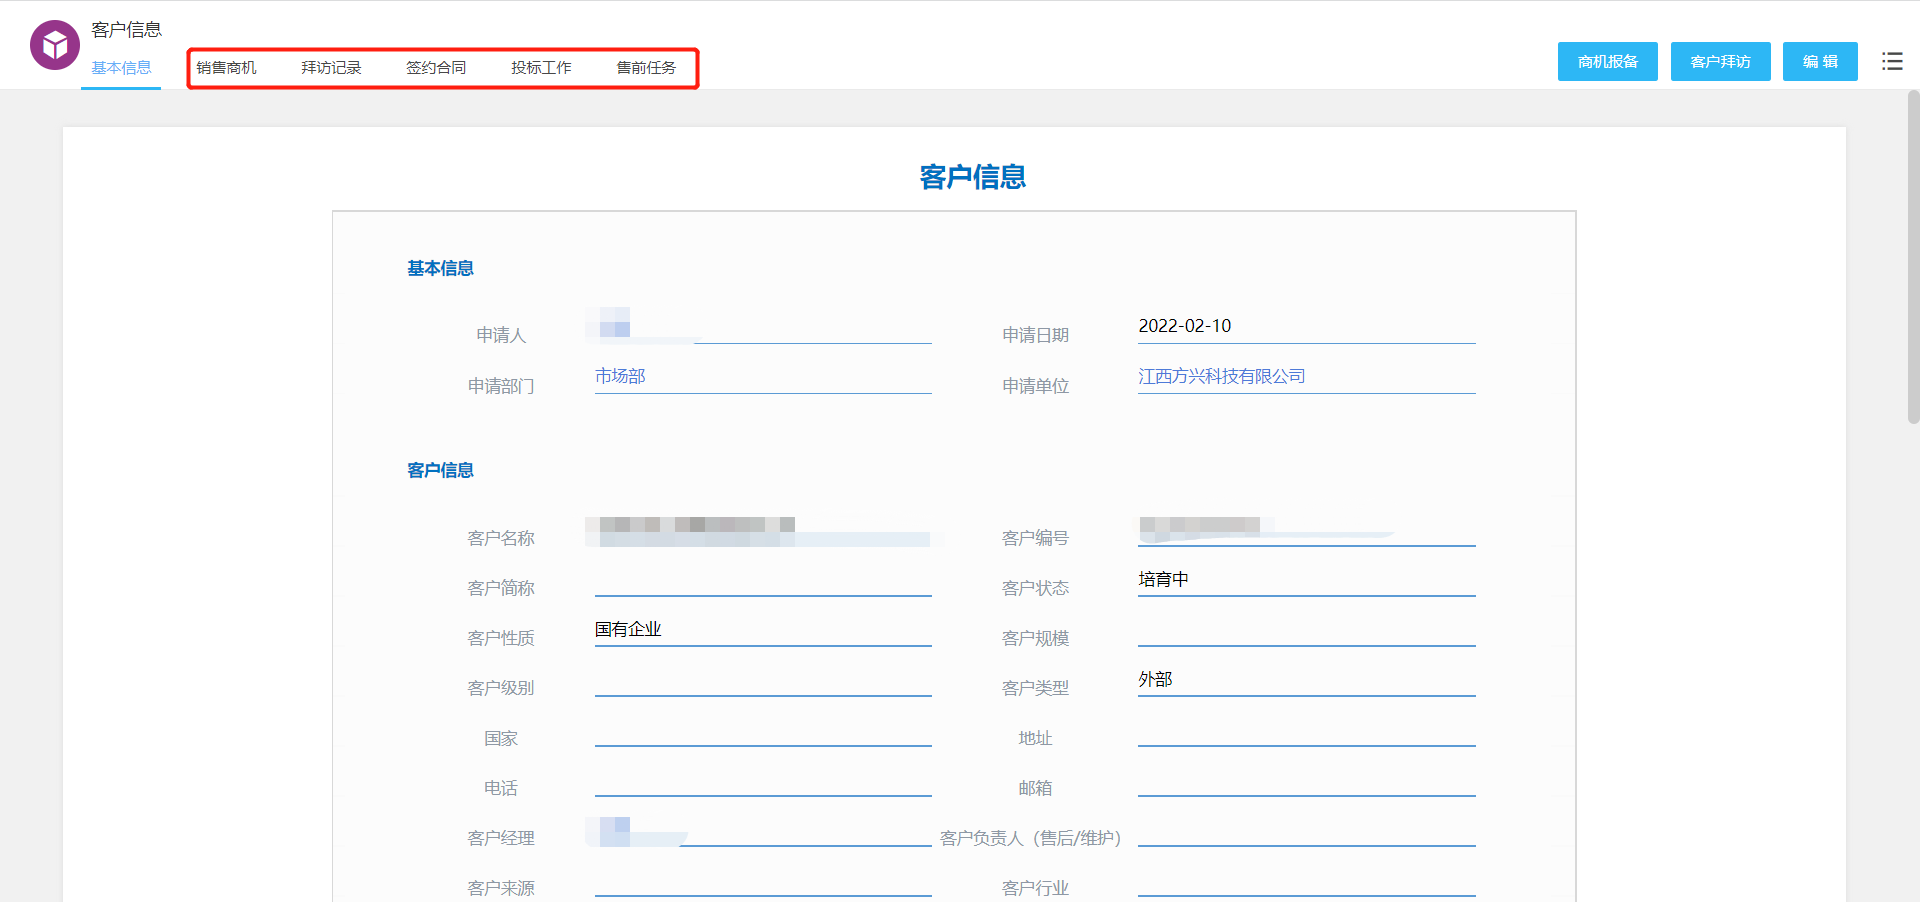Click the blue 客户信息 section title
The width and height of the screenshot is (1920, 902).
(x=440, y=470)
